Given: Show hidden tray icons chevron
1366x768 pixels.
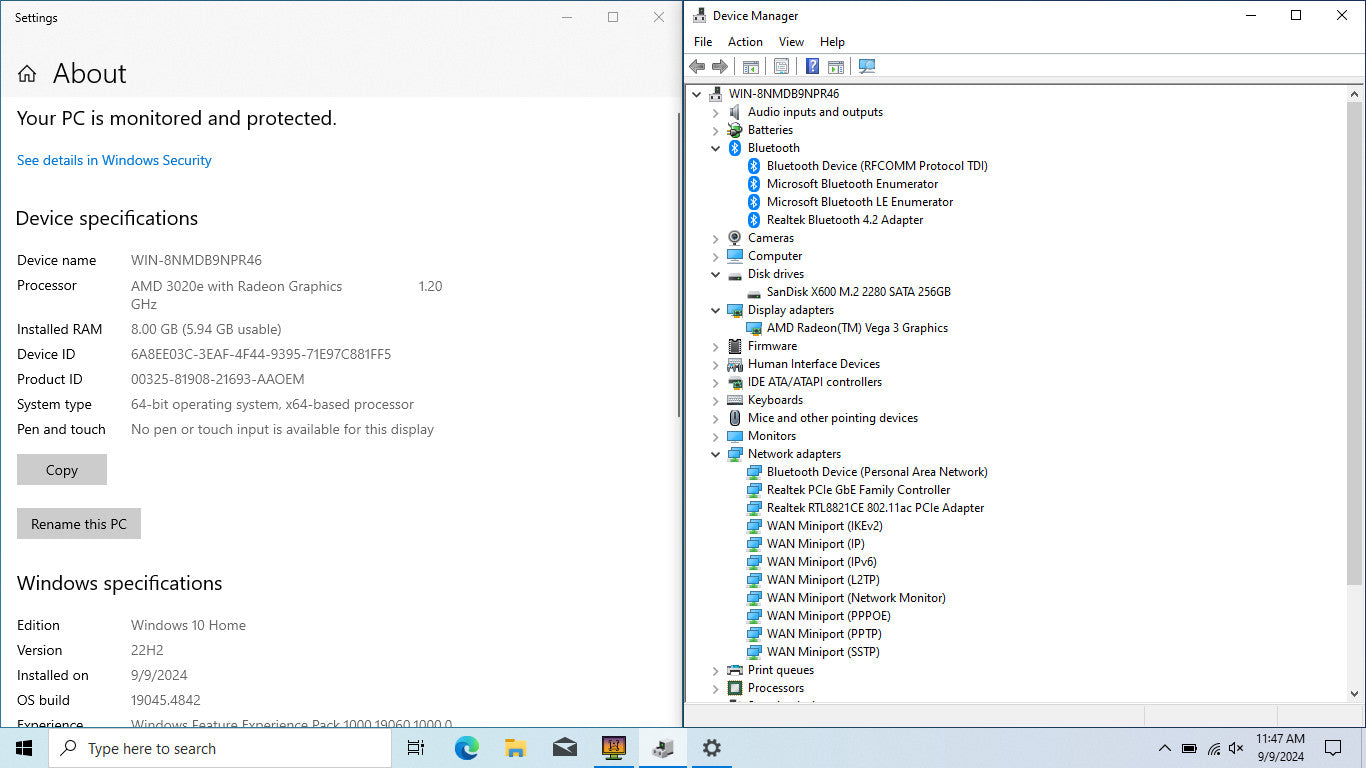Looking at the screenshot, I should click(x=1164, y=748).
